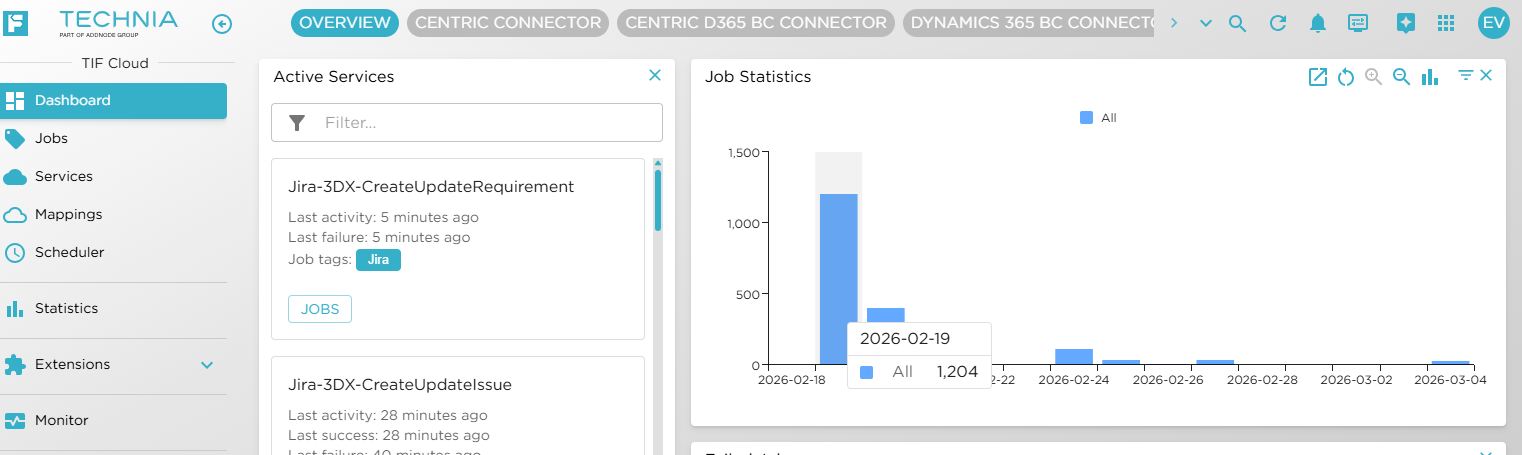Select the Jira-3DX-CreateUpdateRequirement service title
Viewport: 1522px width, 455px height.
tap(431, 187)
